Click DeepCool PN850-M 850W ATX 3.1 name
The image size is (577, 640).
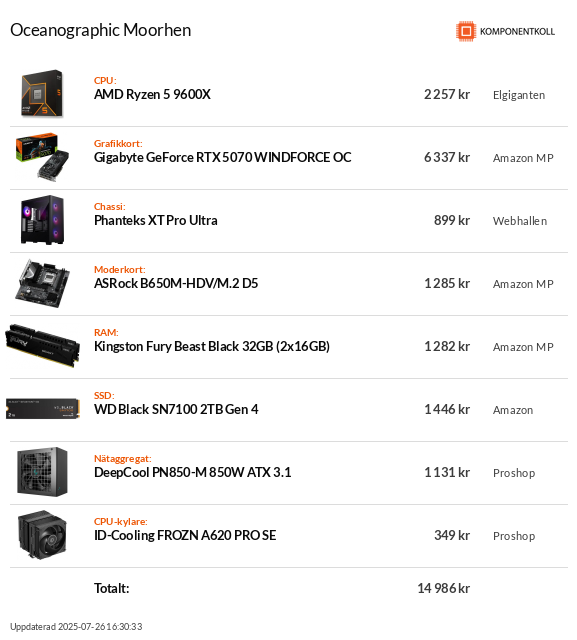193,472
